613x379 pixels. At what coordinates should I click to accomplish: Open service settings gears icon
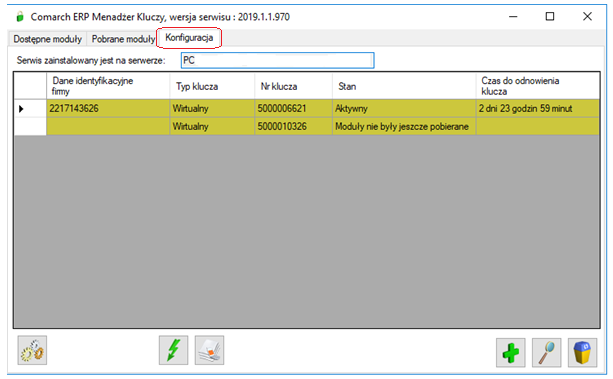(x=32, y=350)
